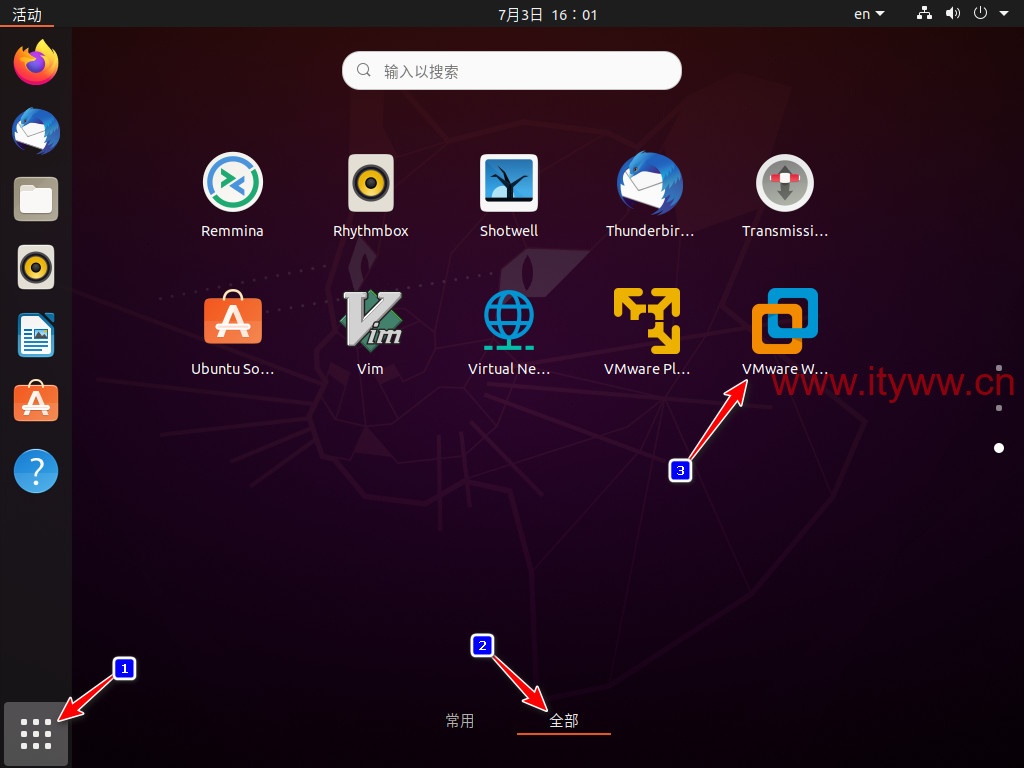Screen dimensions: 1024x768
Task: Open Ubuntu Software from the dock
Action: coord(36,402)
